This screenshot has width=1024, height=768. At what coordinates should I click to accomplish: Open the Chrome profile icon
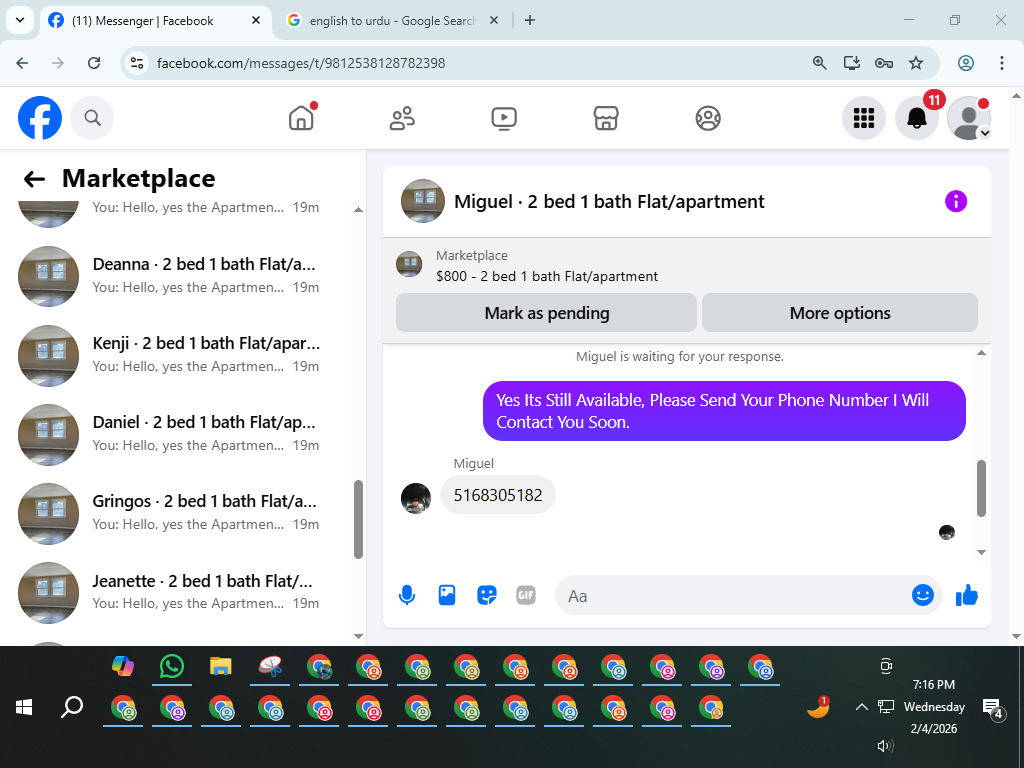coord(965,63)
